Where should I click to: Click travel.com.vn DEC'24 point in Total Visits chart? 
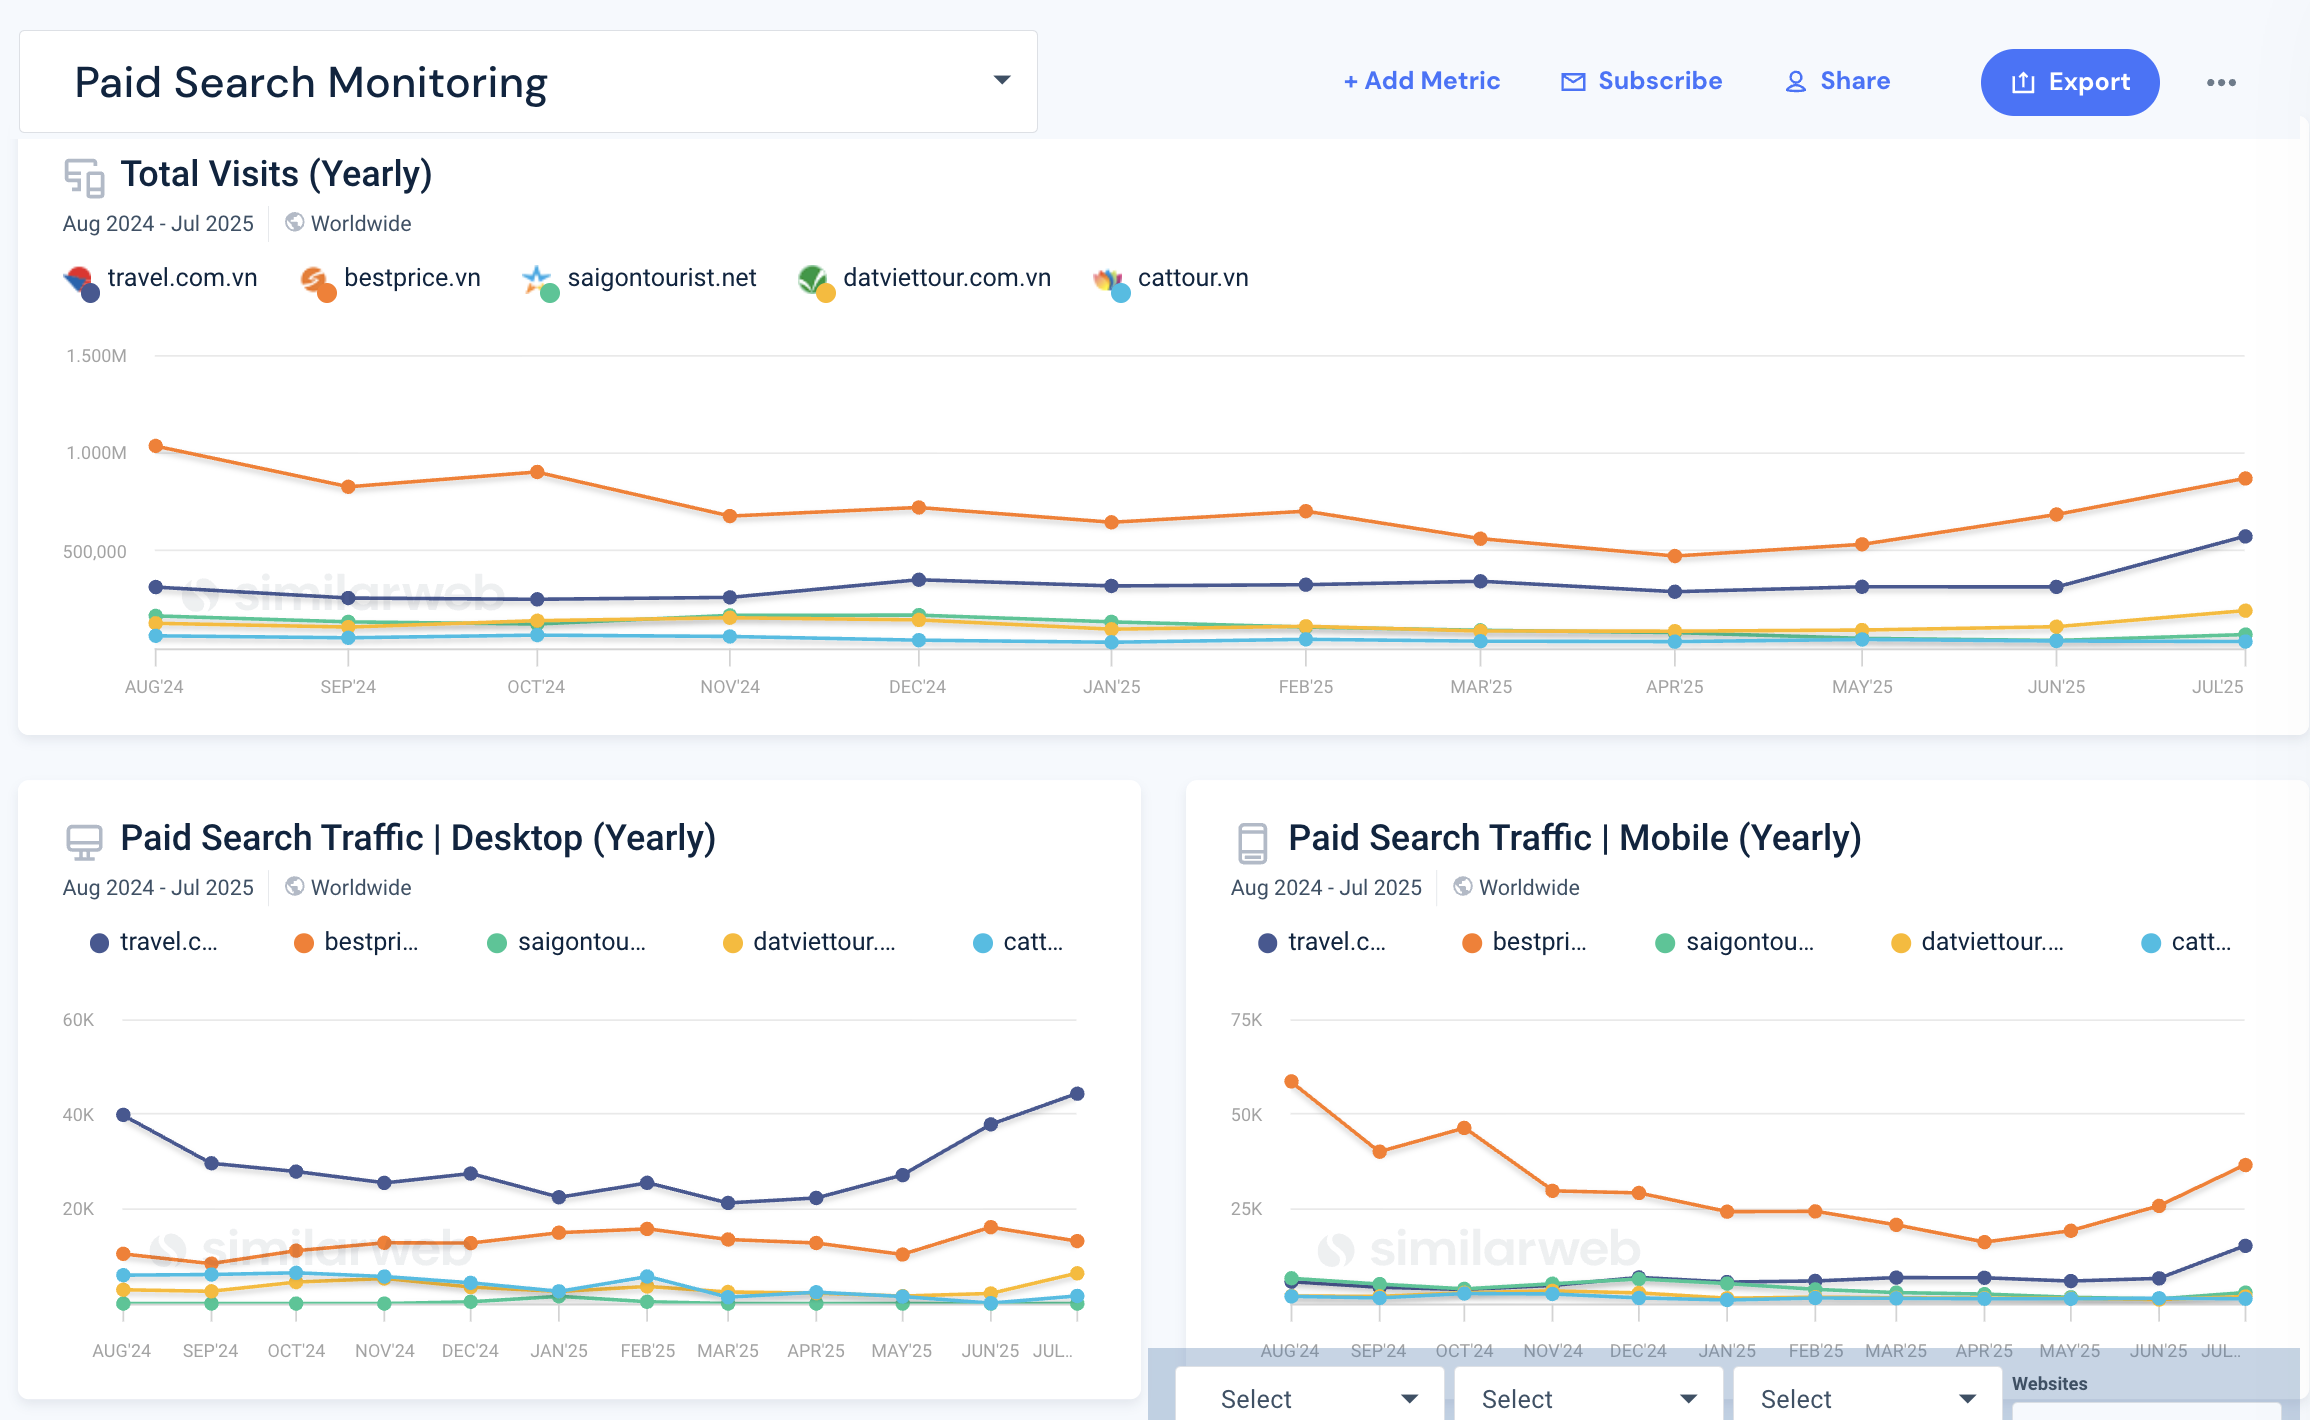tap(918, 580)
